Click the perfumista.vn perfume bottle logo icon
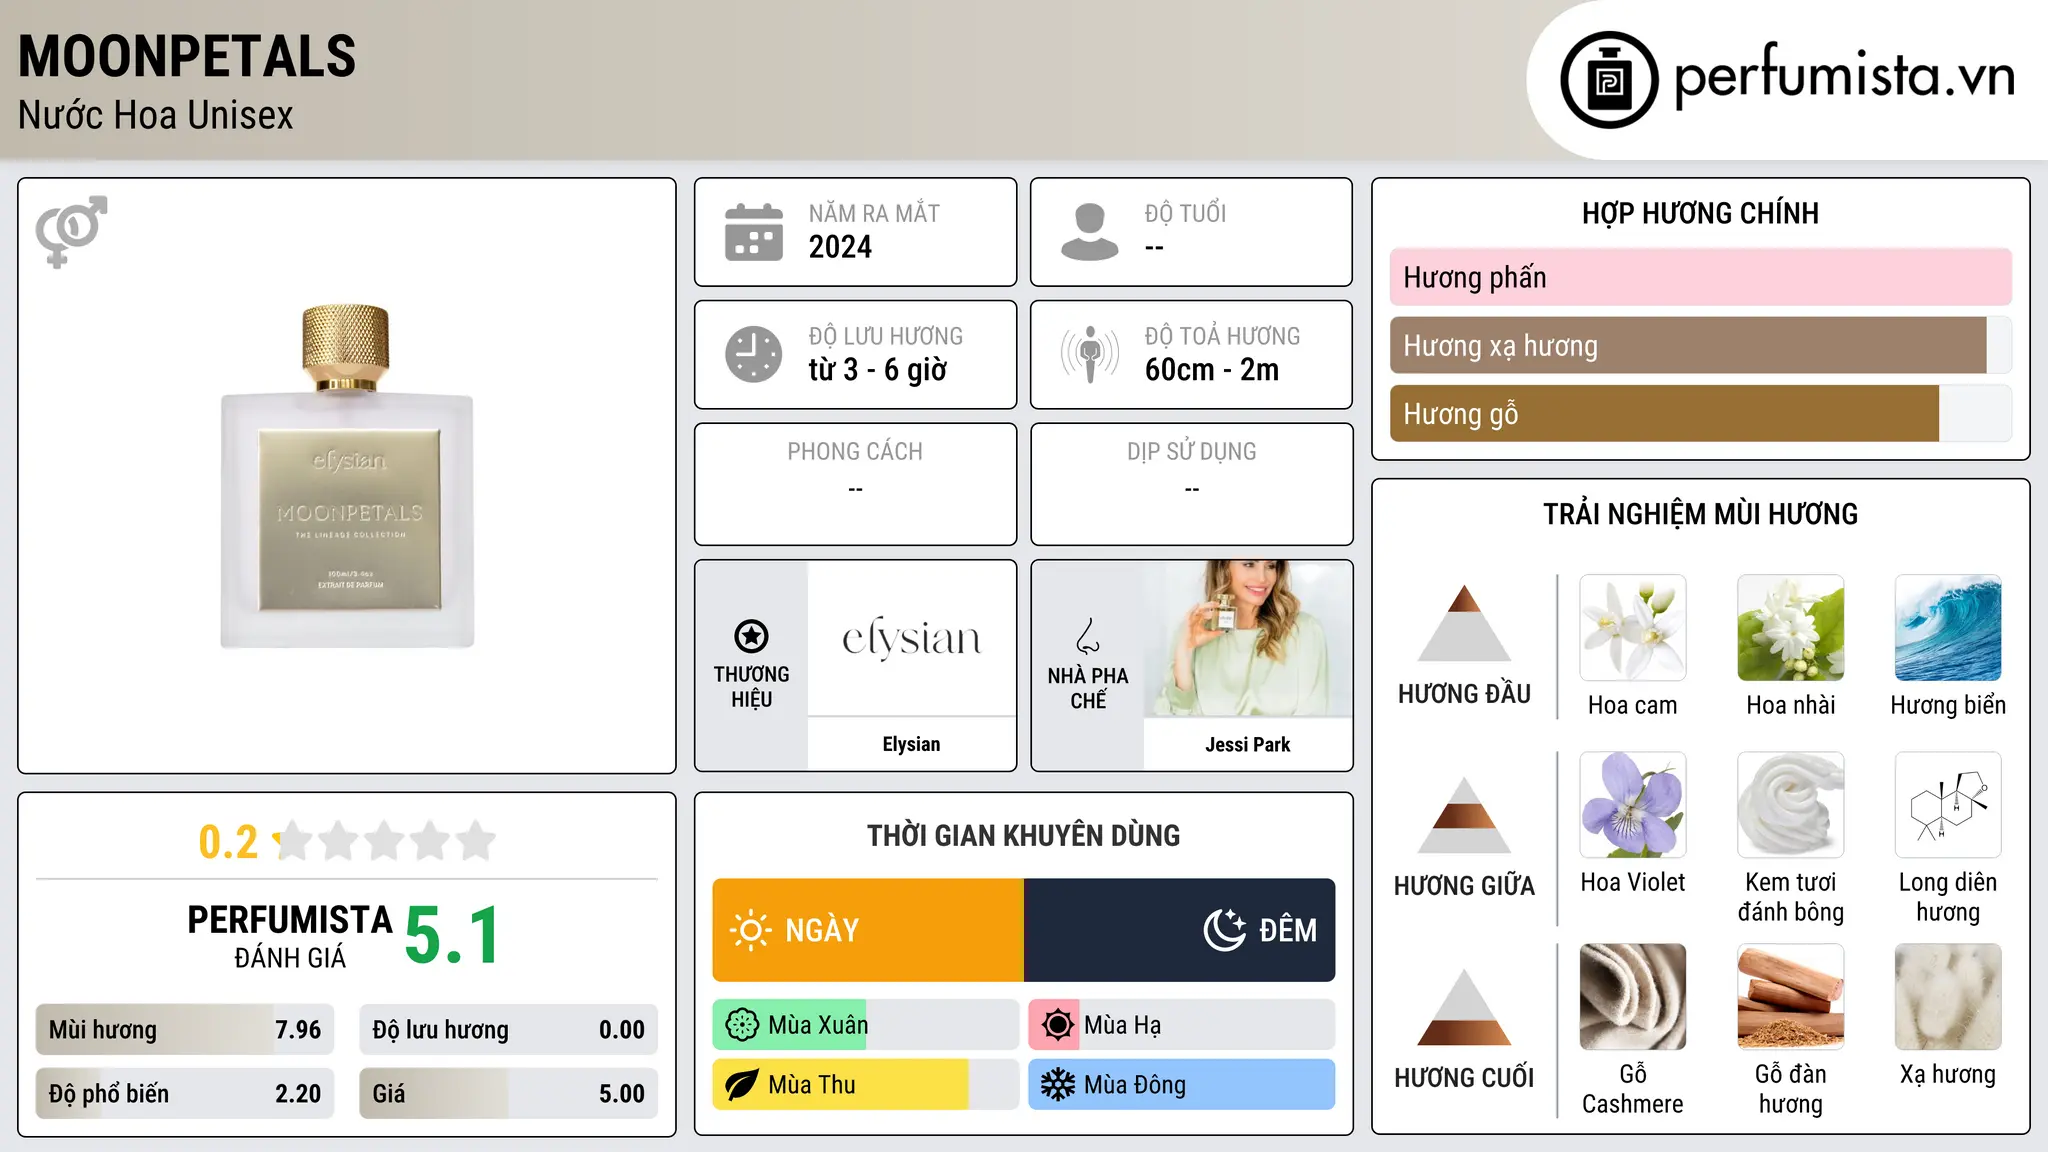The width and height of the screenshot is (2048, 1152). (x=1609, y=80)
